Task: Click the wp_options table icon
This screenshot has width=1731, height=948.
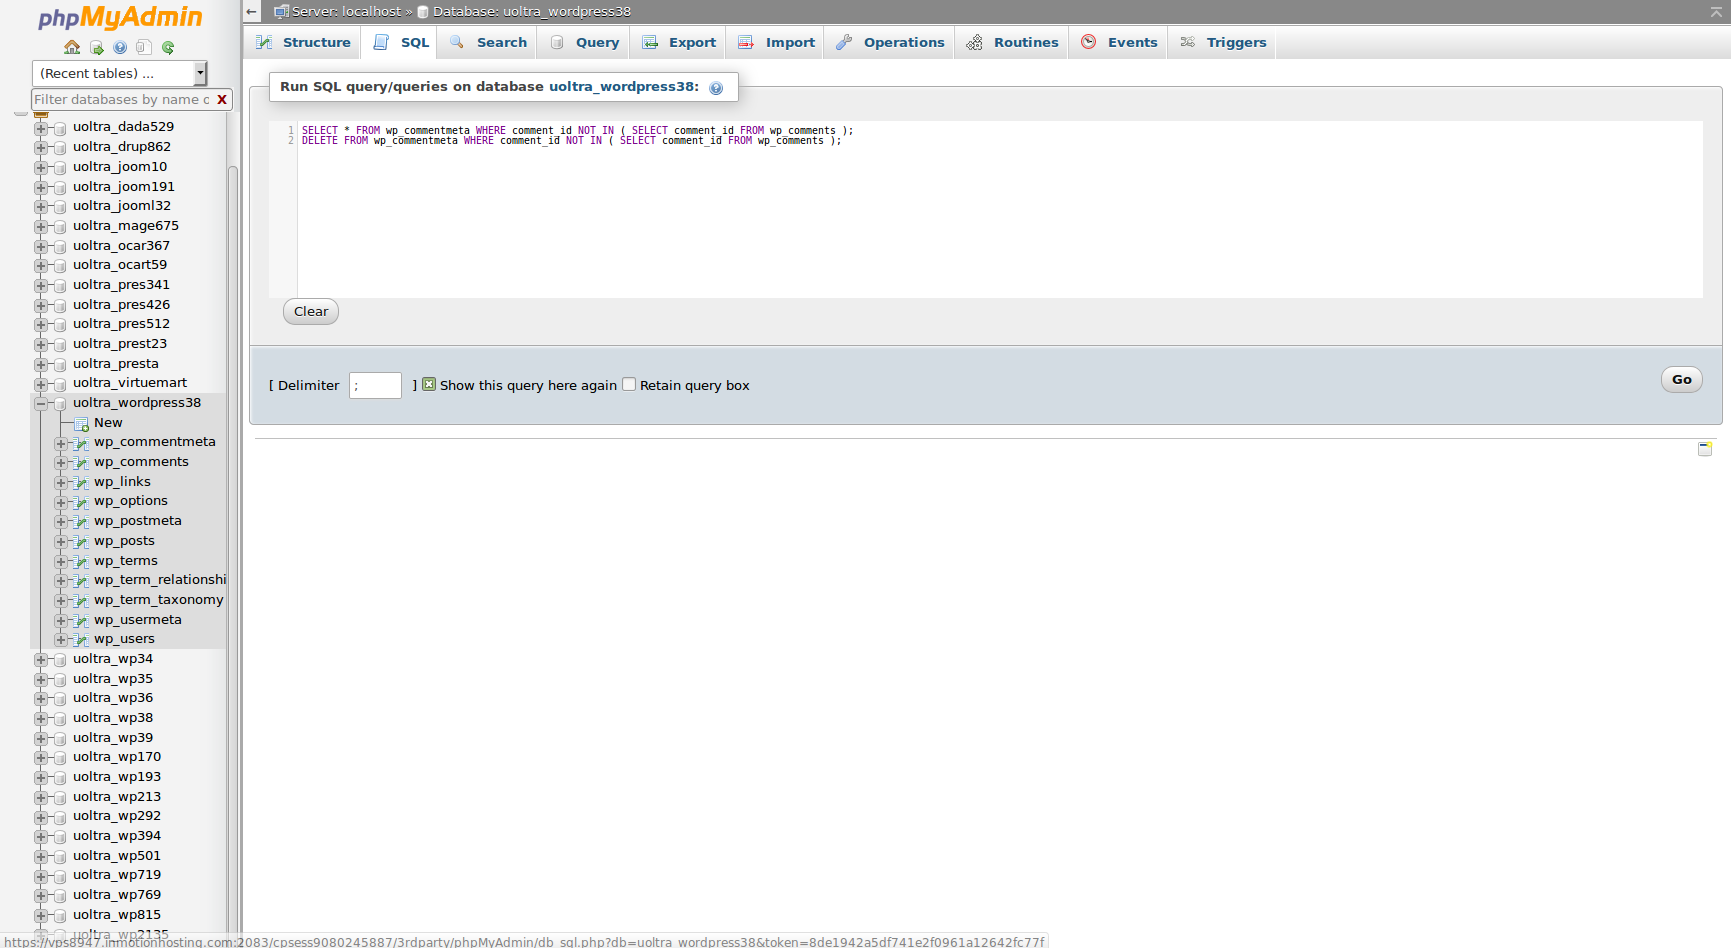Action: [81, 502]
